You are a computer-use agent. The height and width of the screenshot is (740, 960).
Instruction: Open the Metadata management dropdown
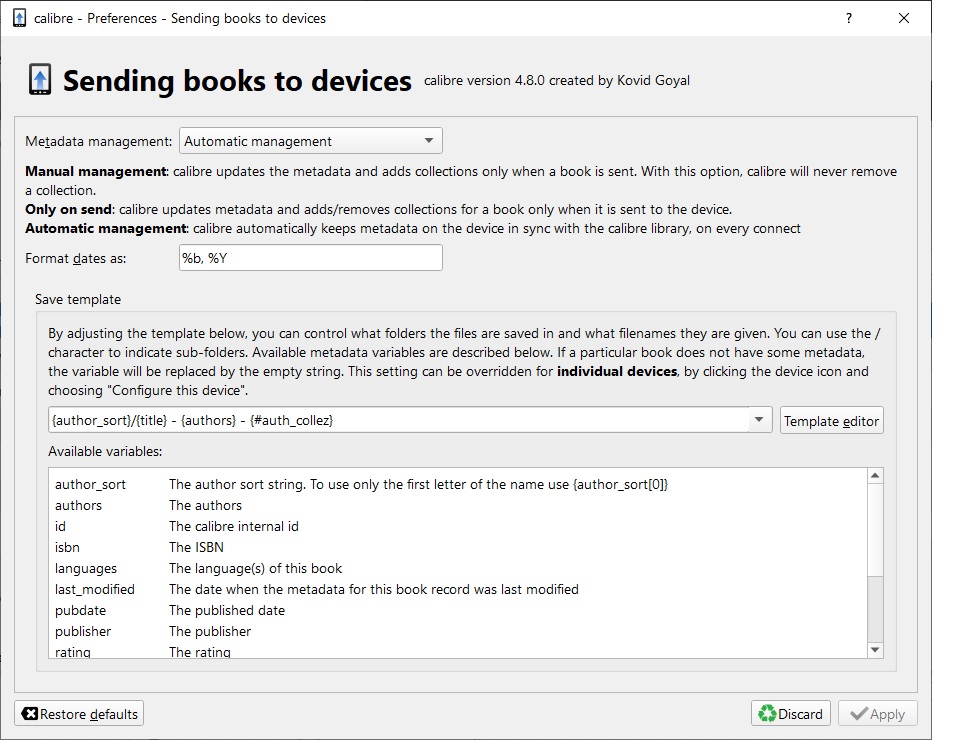(310, 141)
